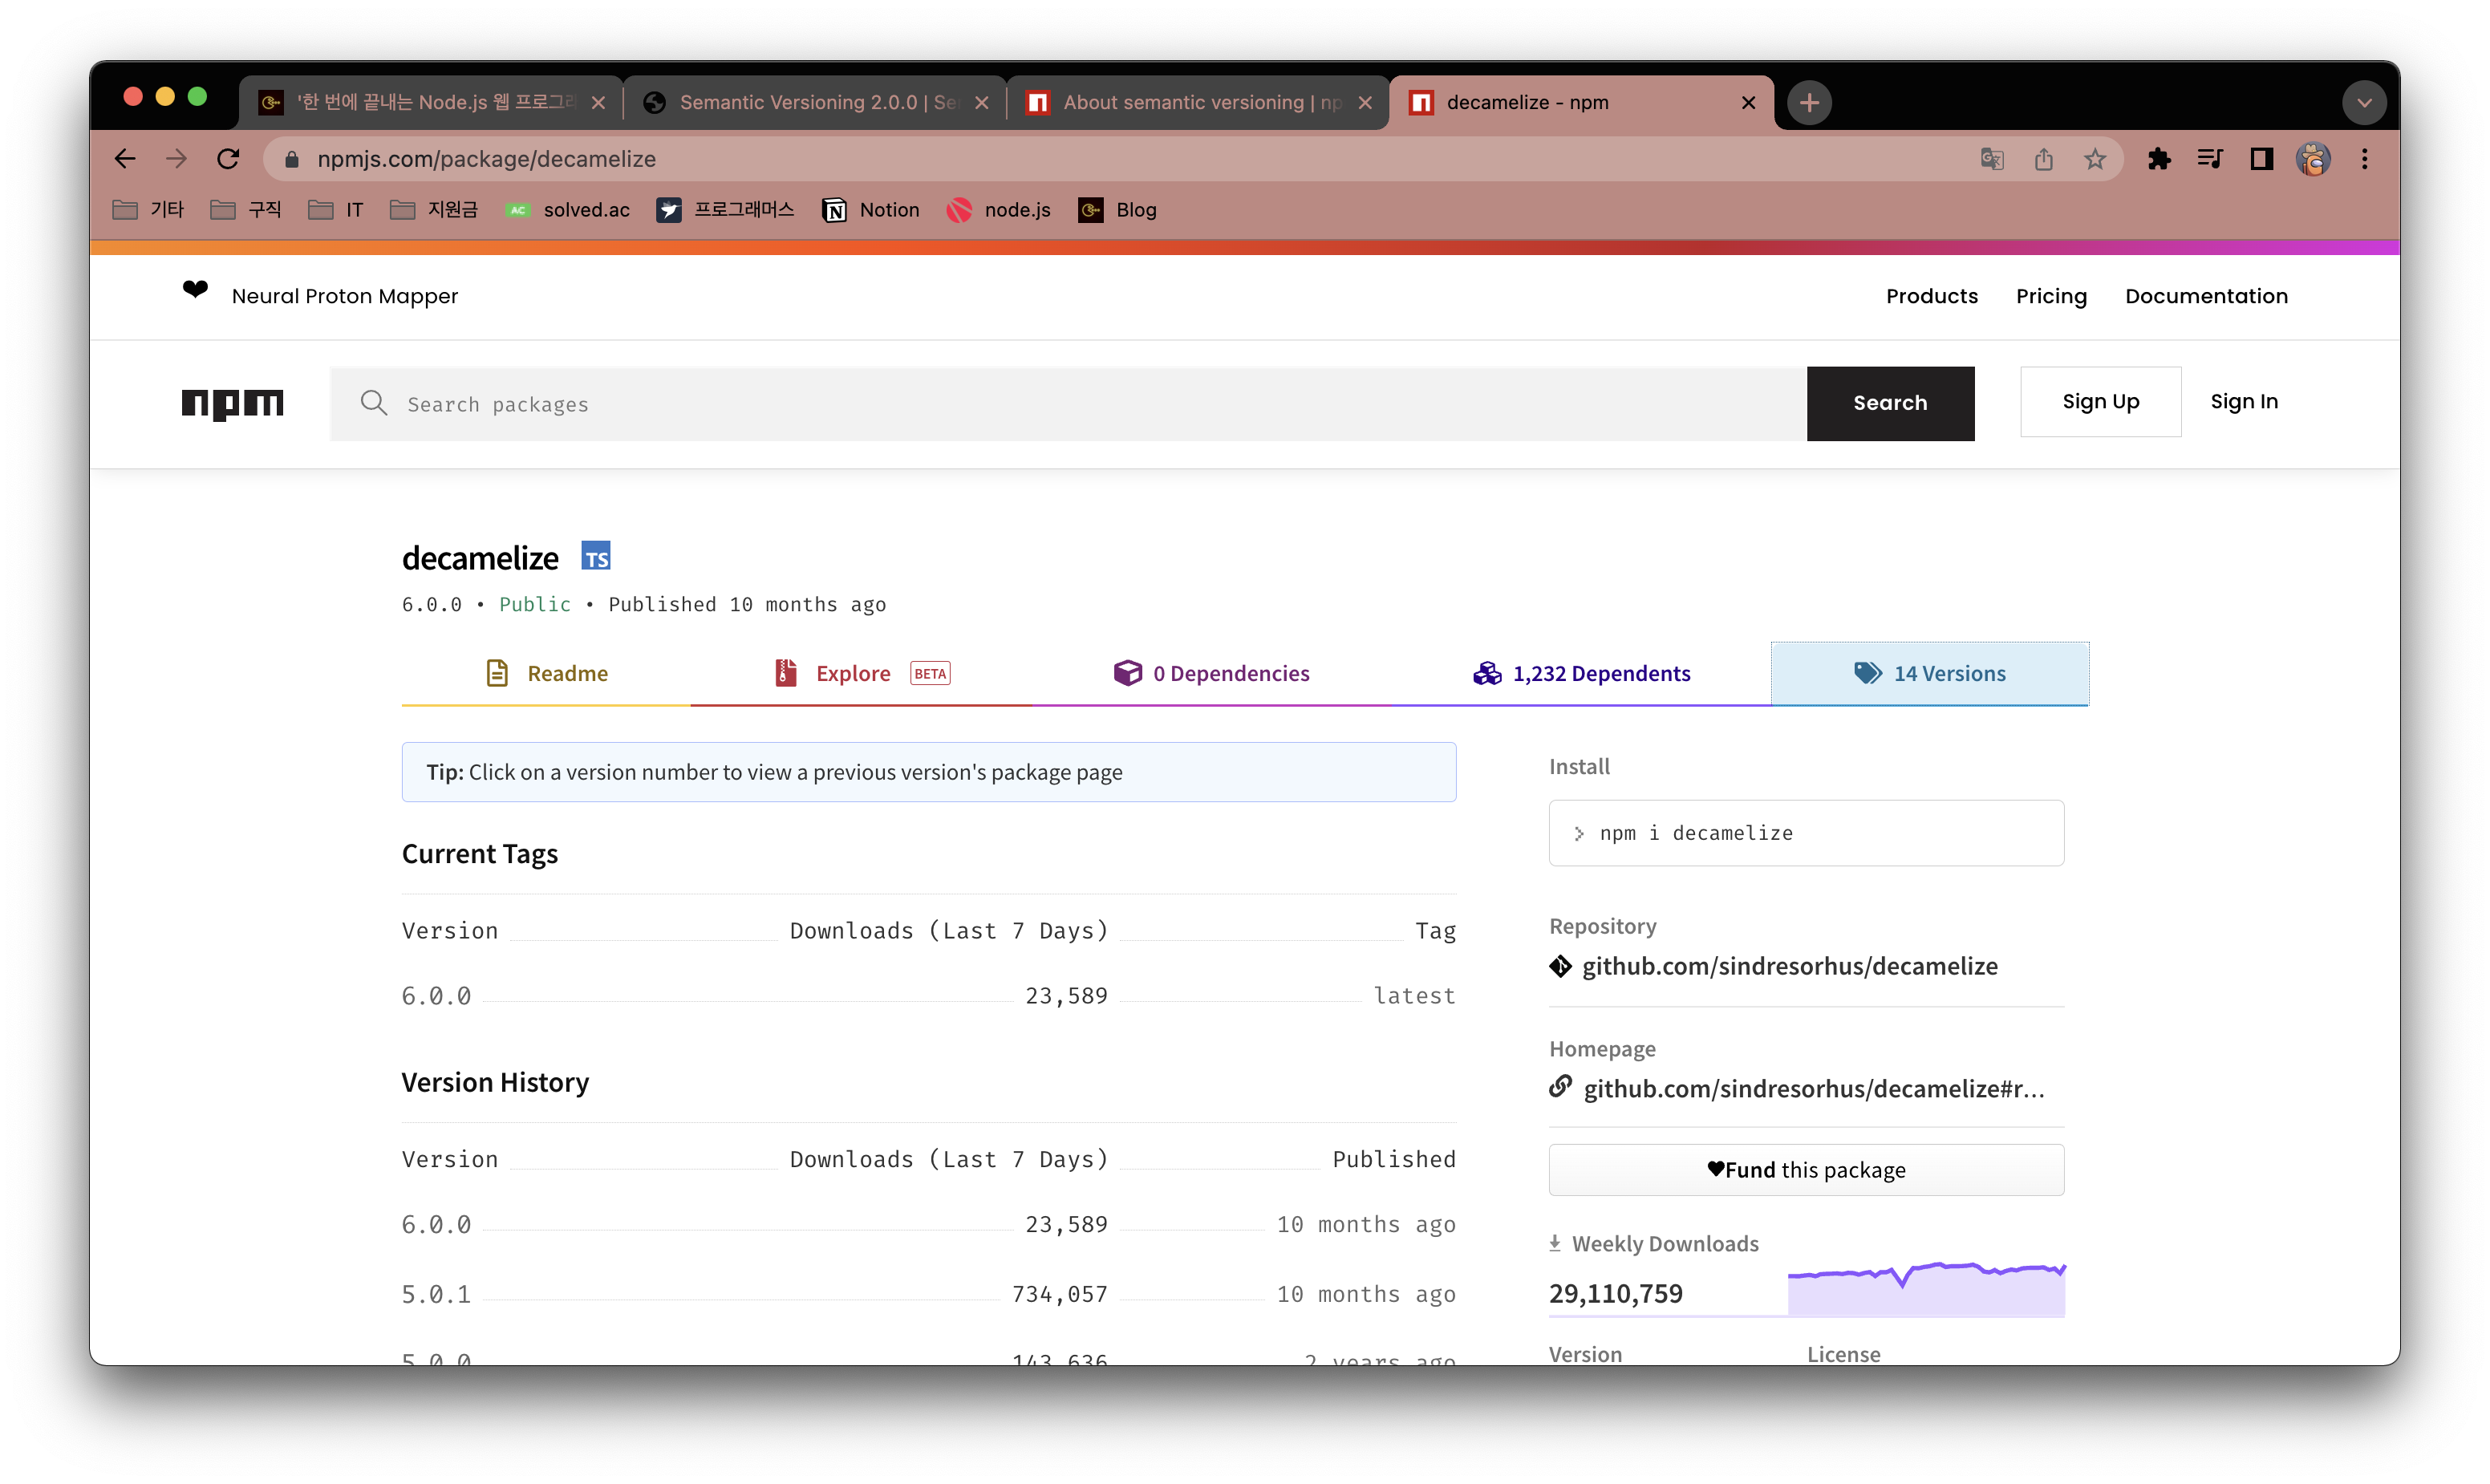Click the share page icon
Image resolution: width=2490 pixels, height=1484 pixels.
tap(2043, 159)
